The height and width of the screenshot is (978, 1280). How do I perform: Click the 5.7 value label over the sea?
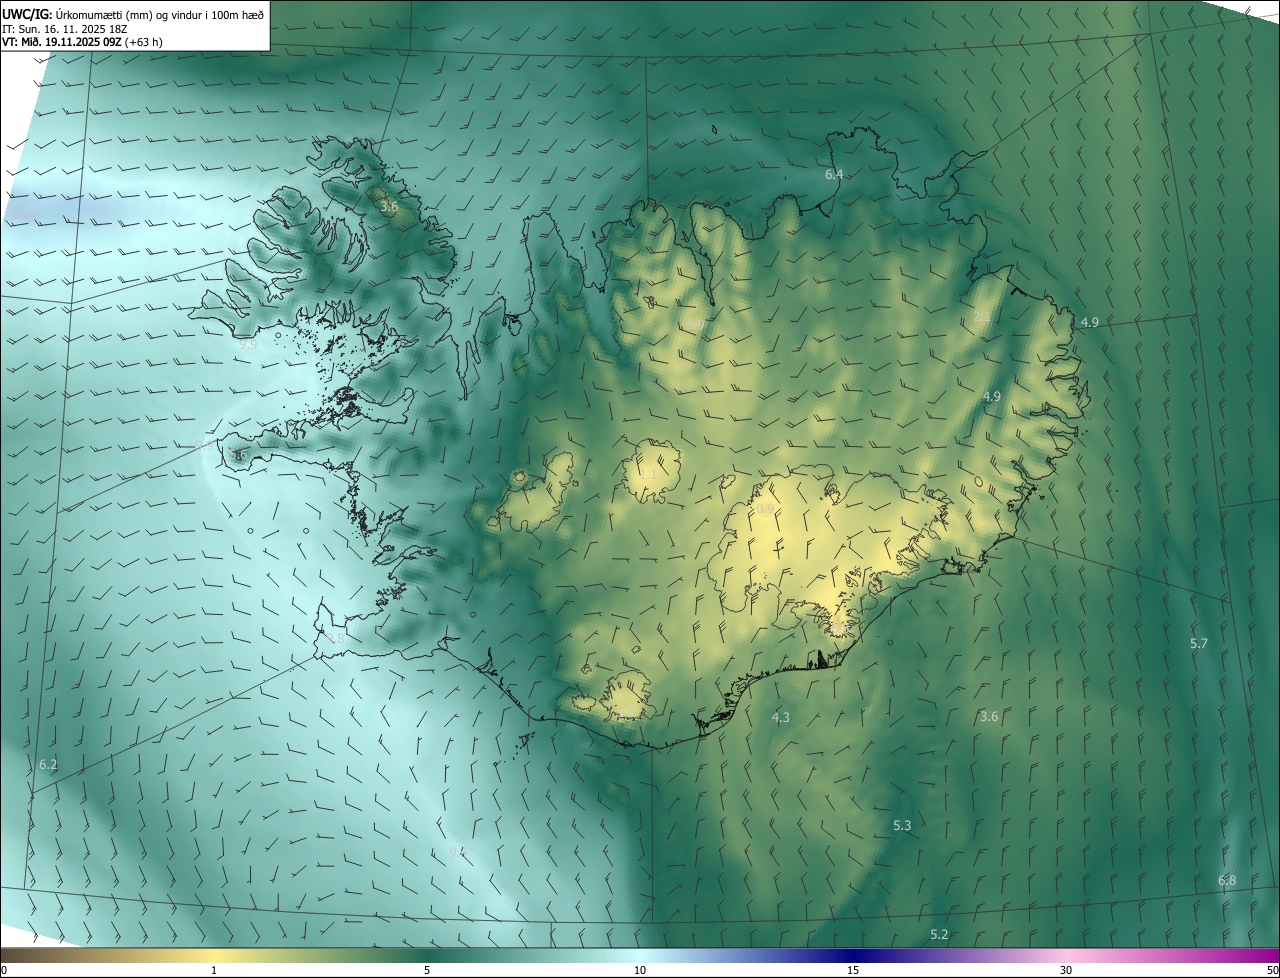pos(1199,643)
